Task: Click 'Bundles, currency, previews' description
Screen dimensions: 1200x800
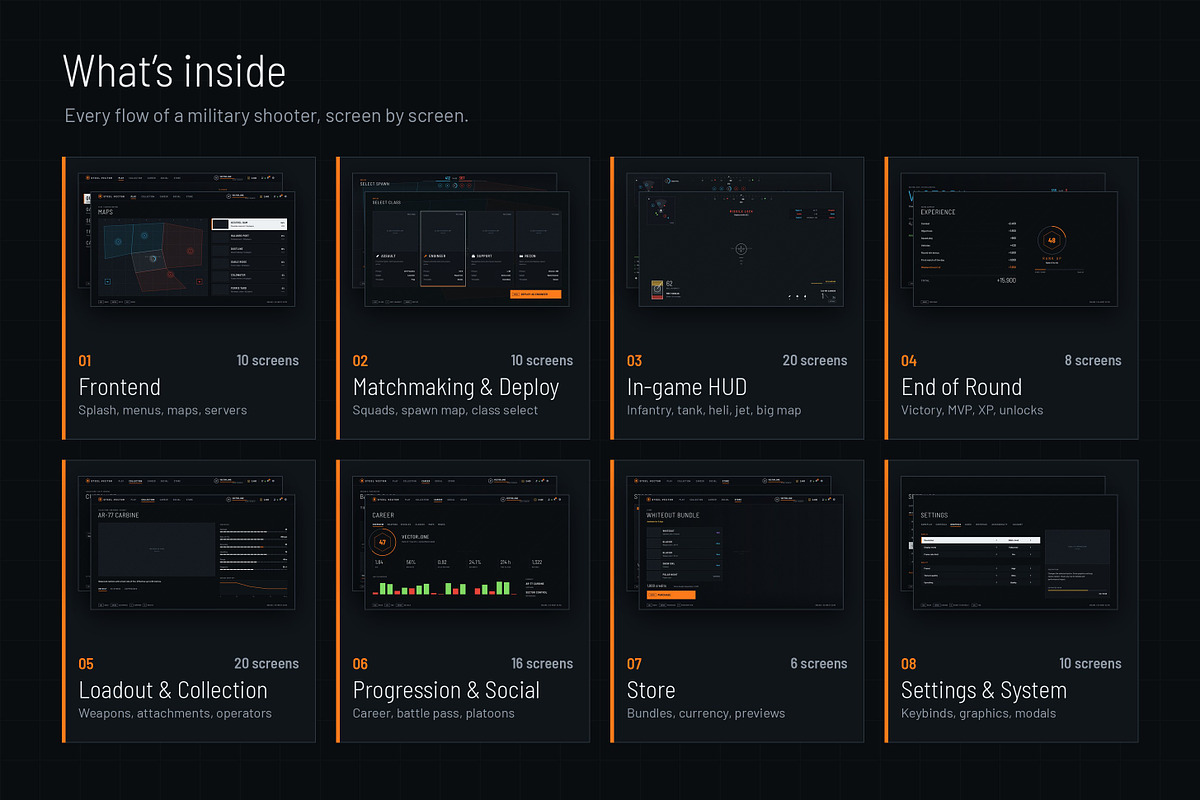Action: pyautogui.click(x=706, y=713)
